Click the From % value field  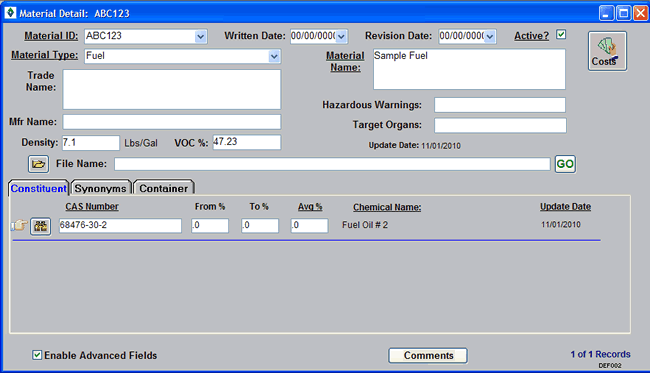click(x=210, y=225)
